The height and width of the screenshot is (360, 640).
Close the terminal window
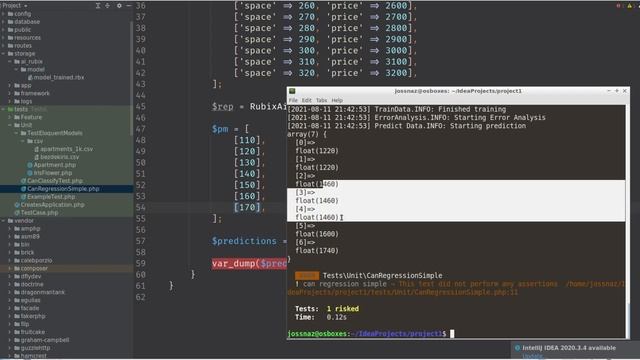point(624,91)
